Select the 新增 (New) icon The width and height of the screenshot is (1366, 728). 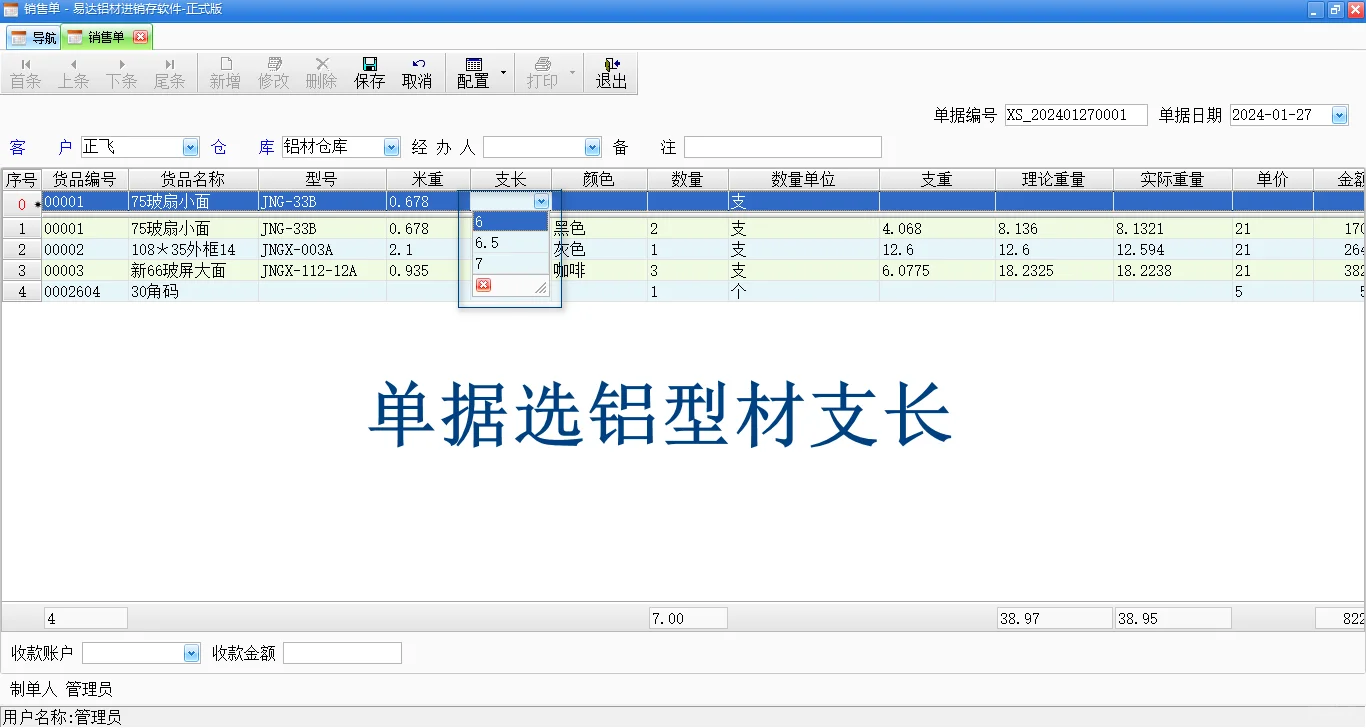tap(225, 72)
